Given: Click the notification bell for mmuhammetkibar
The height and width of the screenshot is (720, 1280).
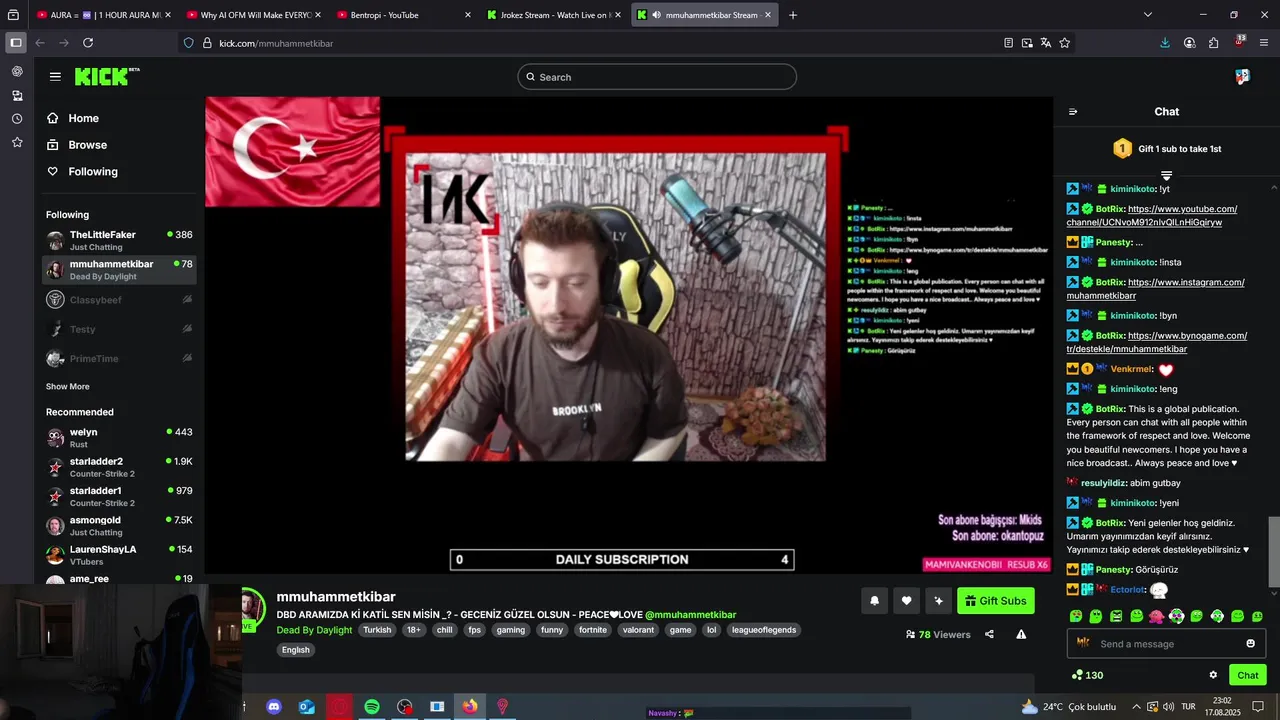Looking at the screenshot, I should click(874, 600).
